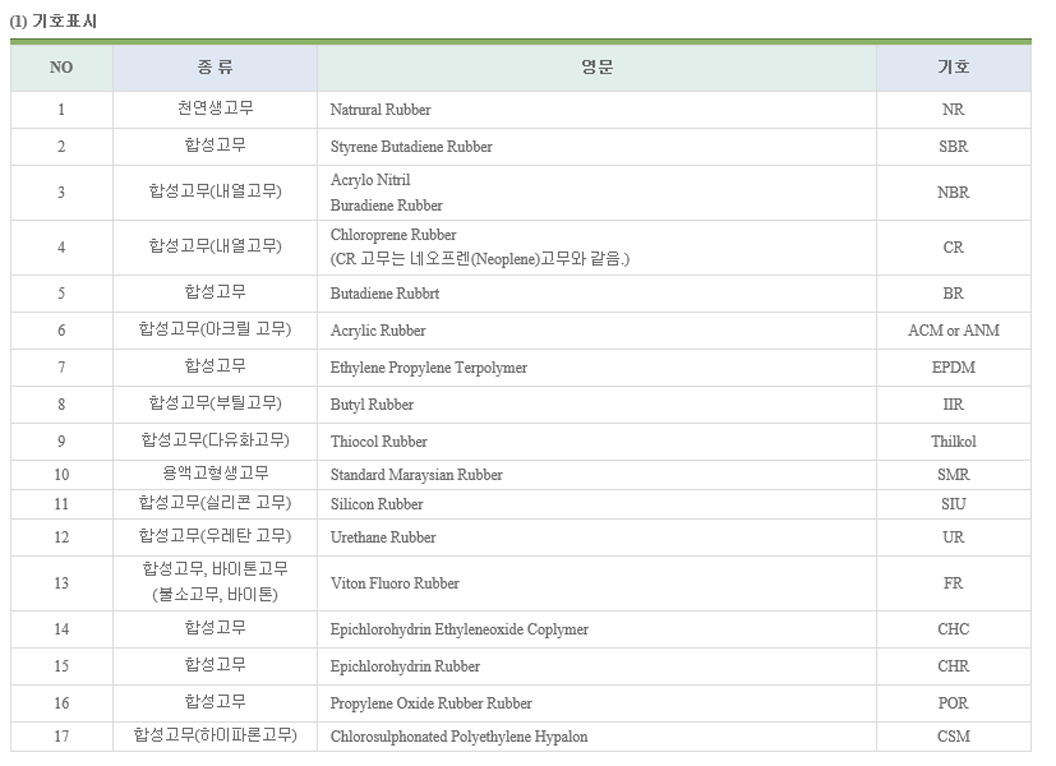Viewport: 1056px width, 766px height.
Task: Select the 'Propylene Oxide Rubber Rubber' cell
Action: pyautogui.click(x=431, y=703)
